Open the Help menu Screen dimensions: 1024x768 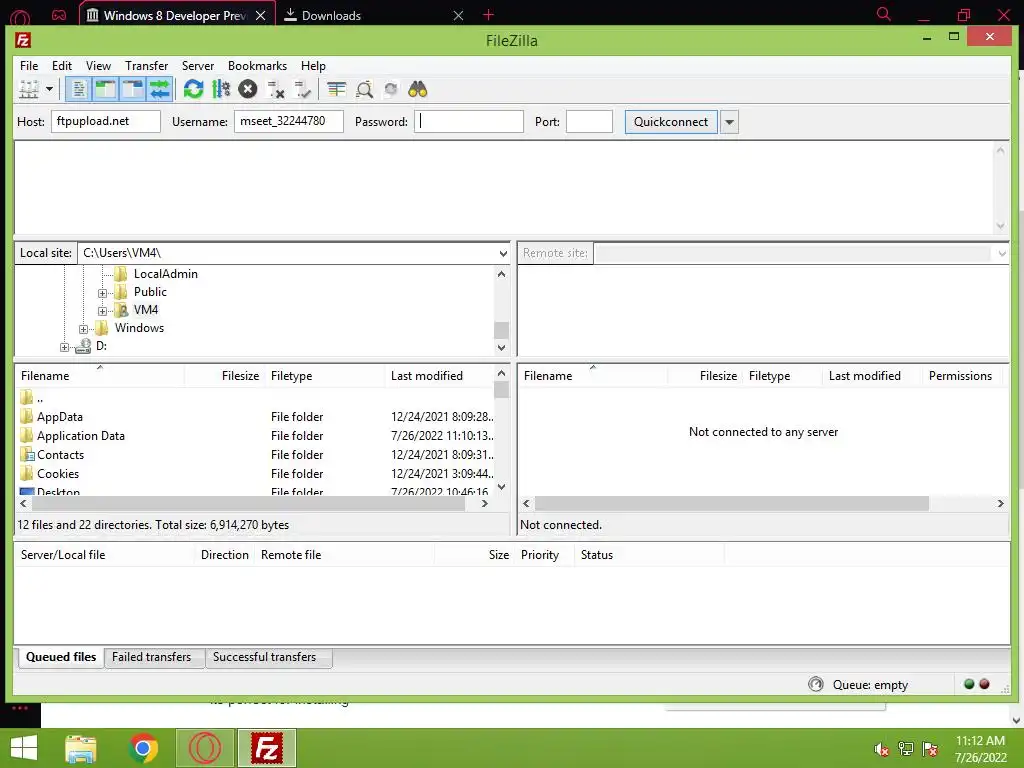click(313, 66)
